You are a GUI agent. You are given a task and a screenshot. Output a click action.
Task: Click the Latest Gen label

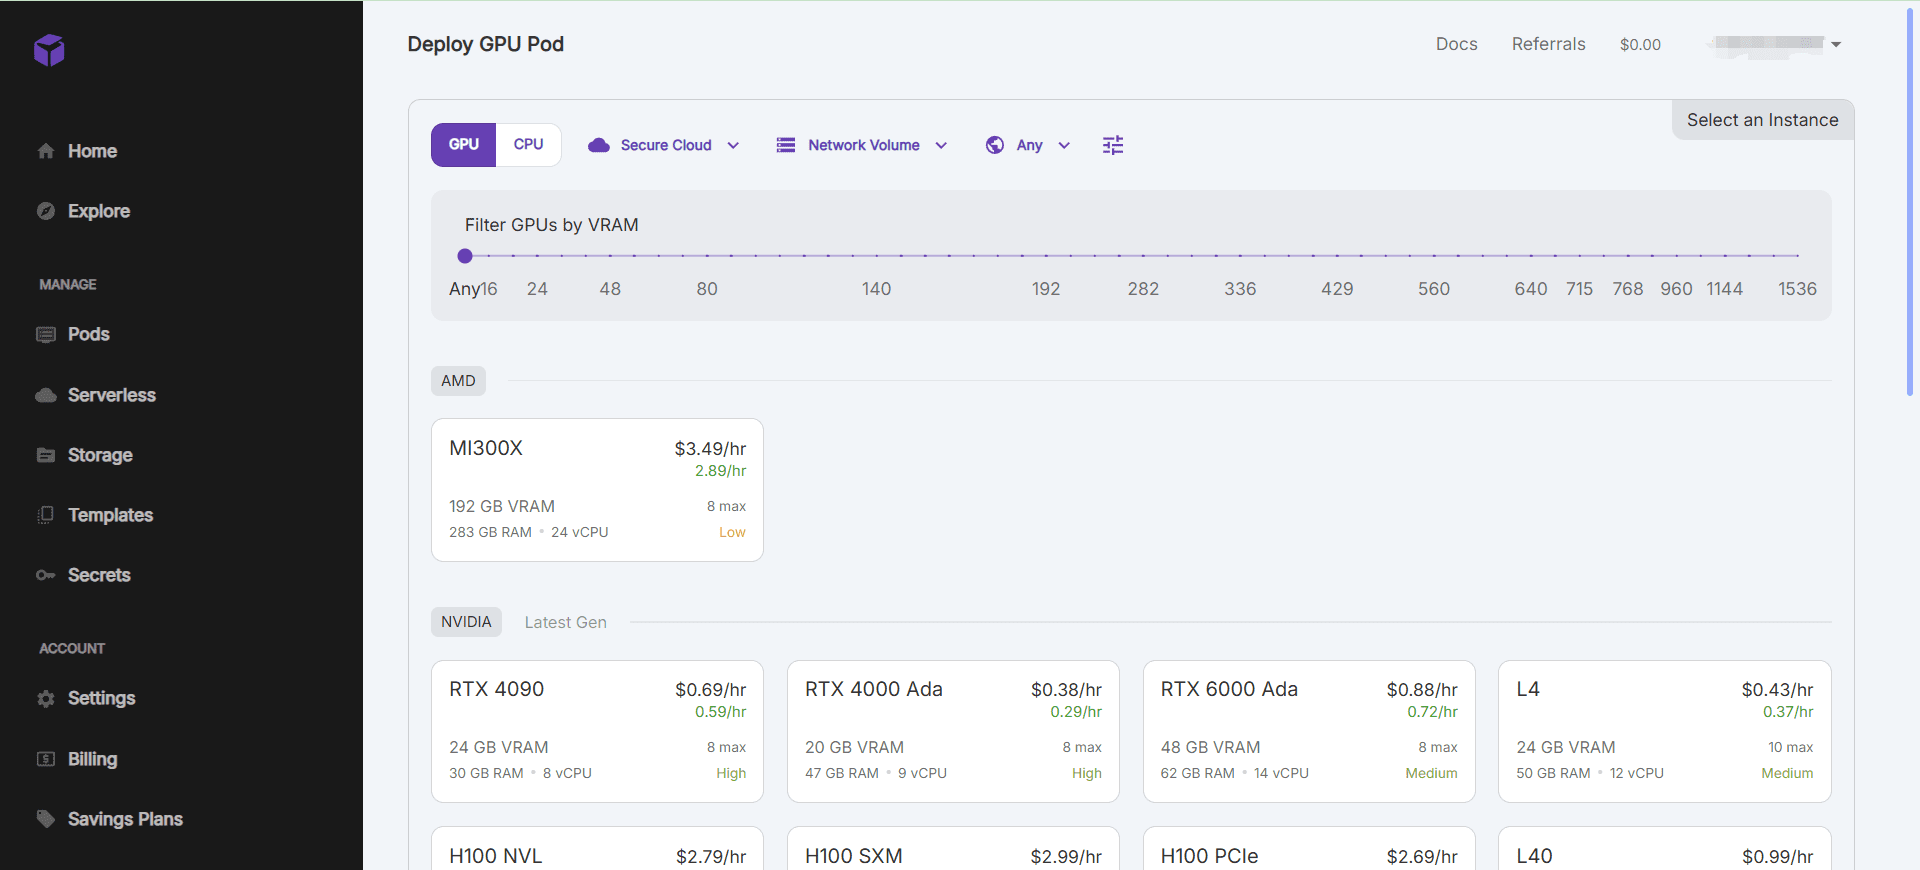tap(565, 622)
